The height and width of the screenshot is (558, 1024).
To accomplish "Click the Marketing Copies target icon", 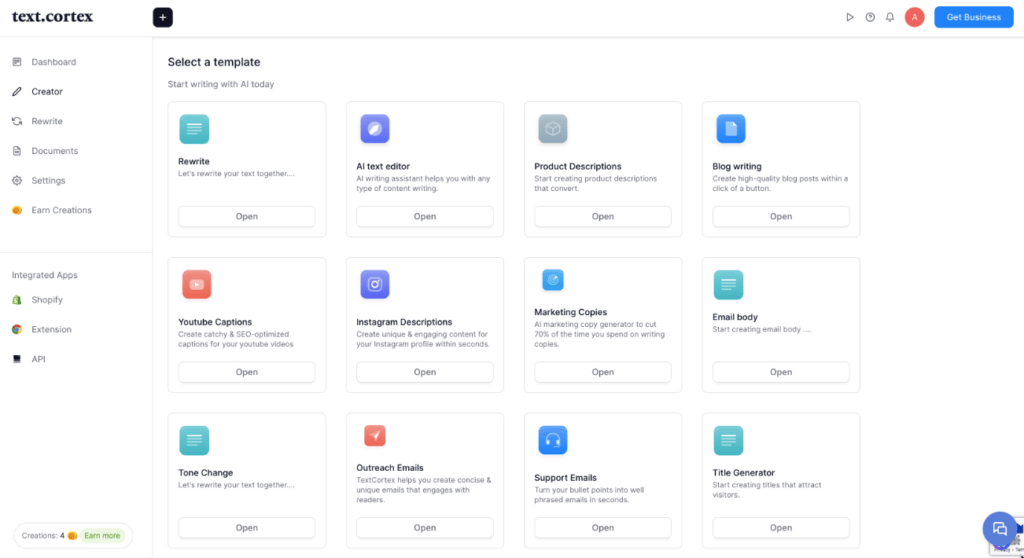I will tap(552, 280).
